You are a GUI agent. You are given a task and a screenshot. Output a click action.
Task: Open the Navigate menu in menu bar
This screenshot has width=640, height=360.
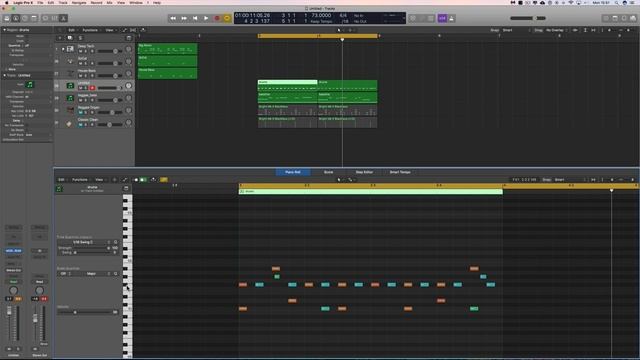pyautogui.click(x=79, y=2)
